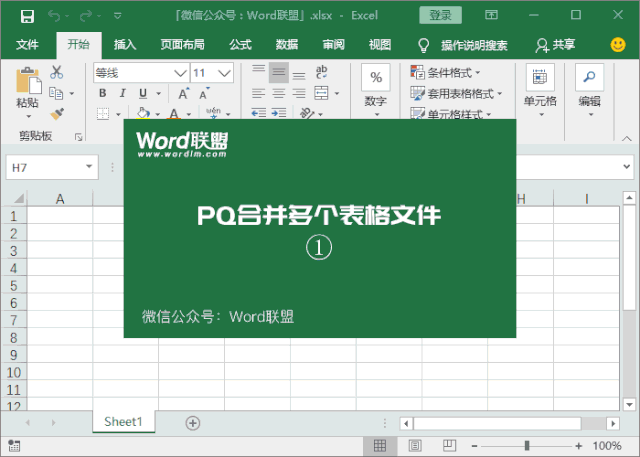The width and height of the screenshot is (640, 457).
Task: Switch to Page Break Preview icon
Action: [x=449, y=446]
